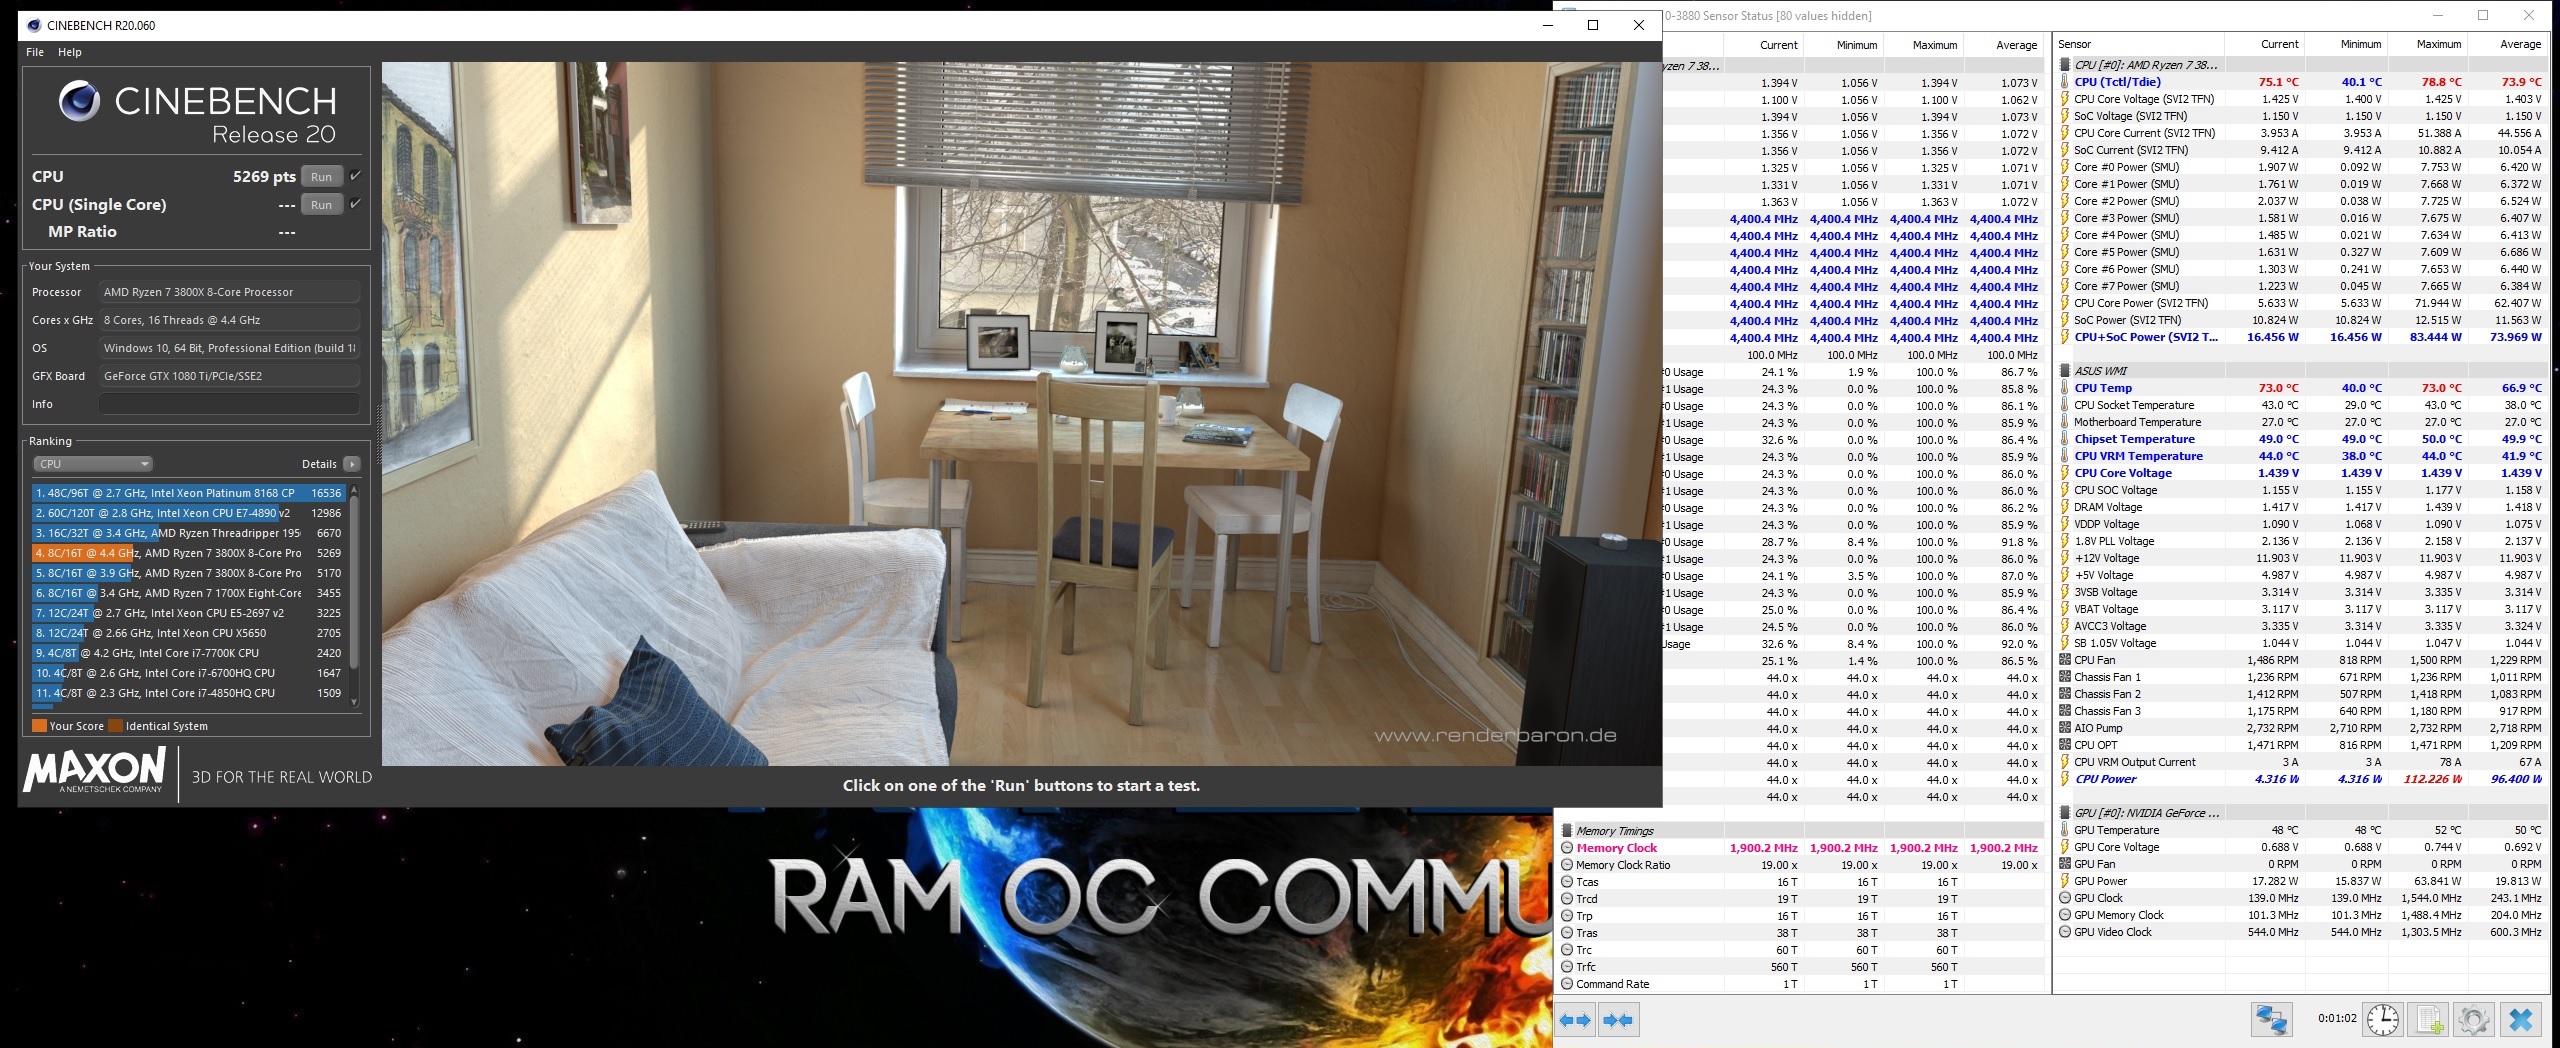This screenshot has height=1048, width=2560.
Task: Maximize the Cinebench R20 window
Action: [x=1593, y=25]
